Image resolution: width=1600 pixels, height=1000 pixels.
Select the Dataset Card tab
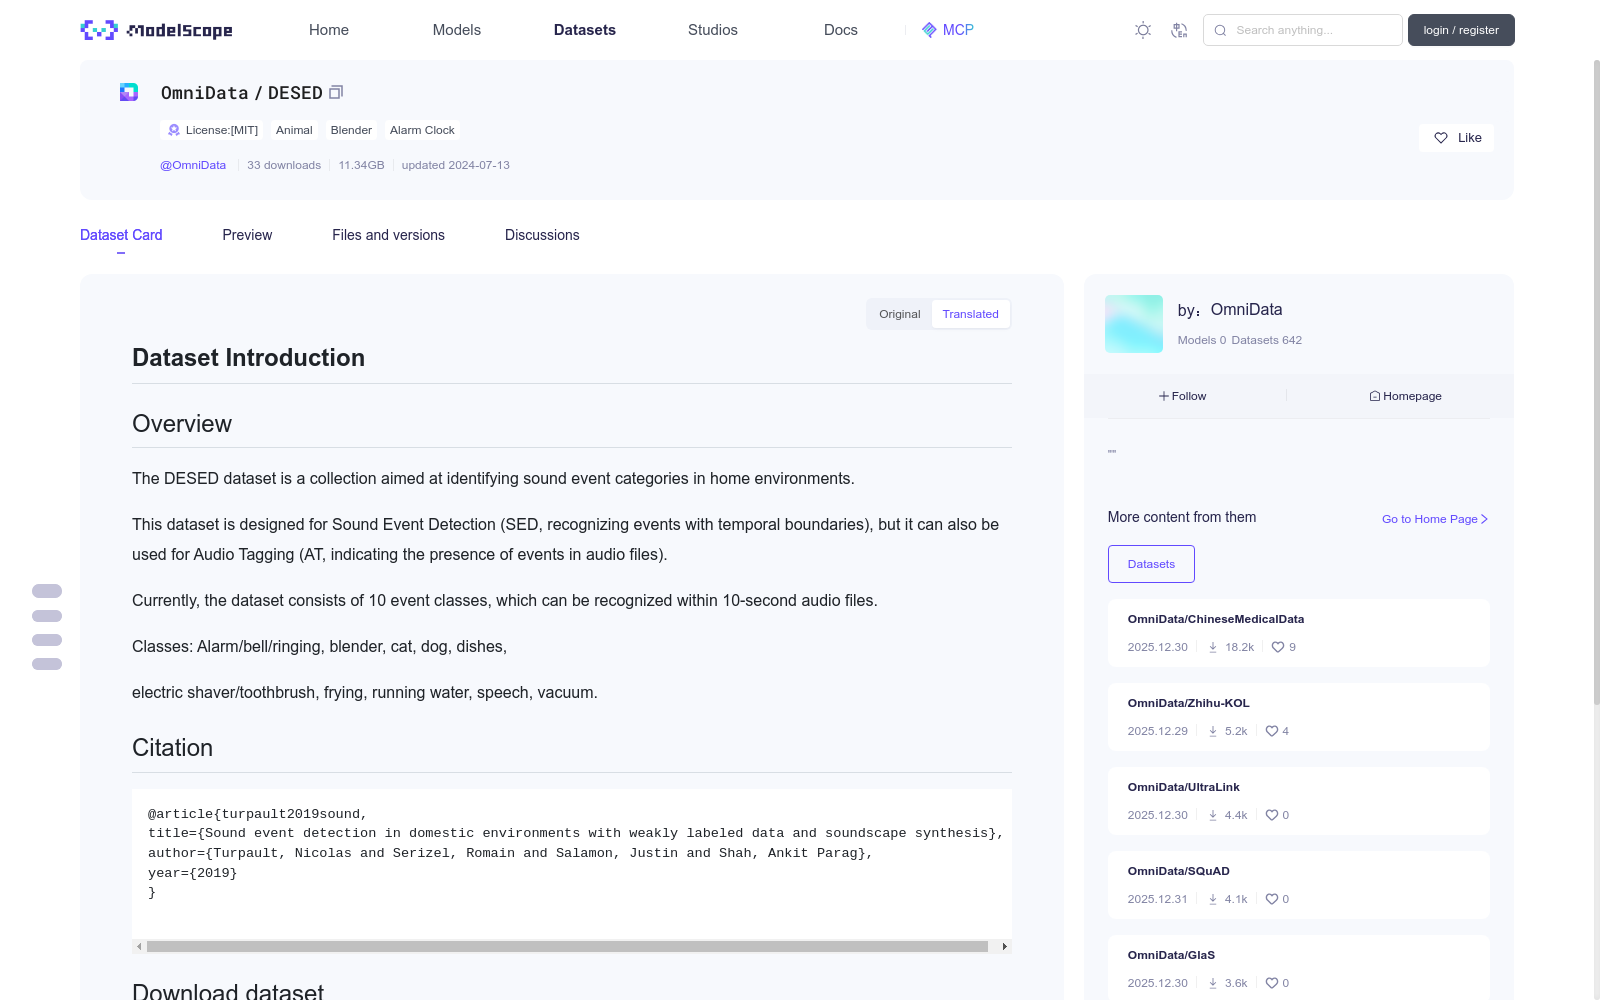(121, 235)
